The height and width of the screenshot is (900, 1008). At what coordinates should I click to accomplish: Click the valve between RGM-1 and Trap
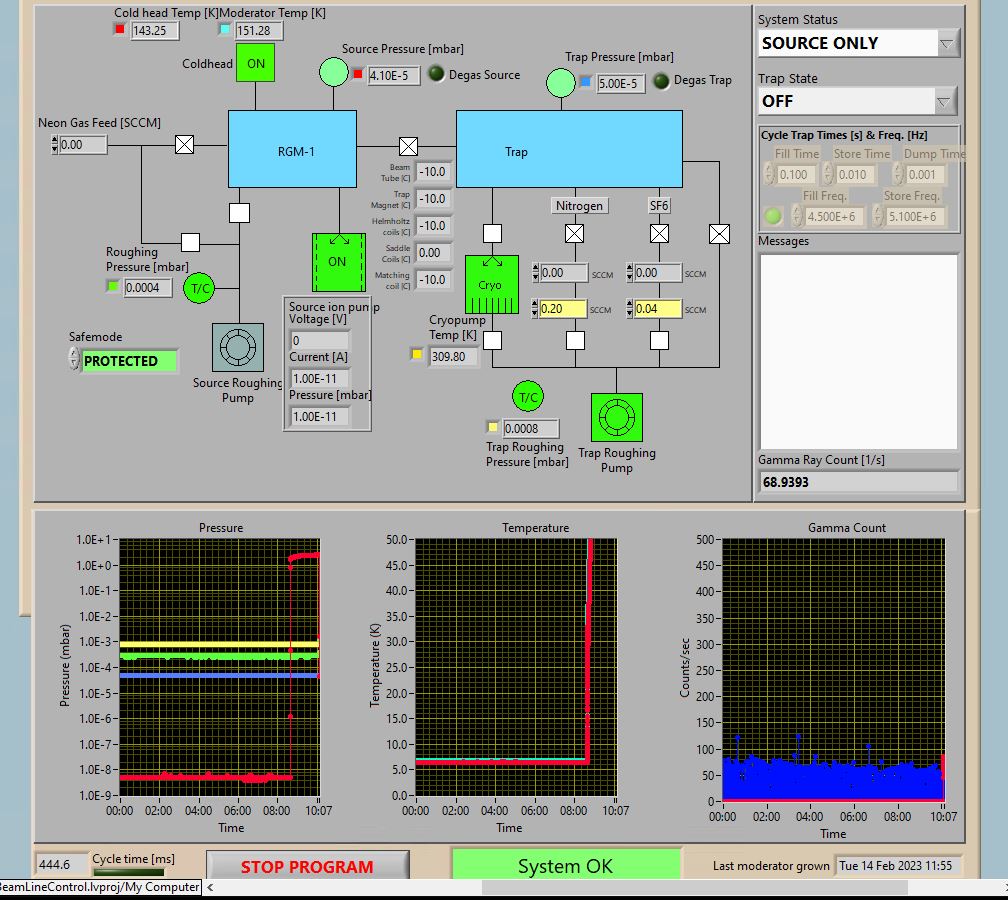click(408, 146)
